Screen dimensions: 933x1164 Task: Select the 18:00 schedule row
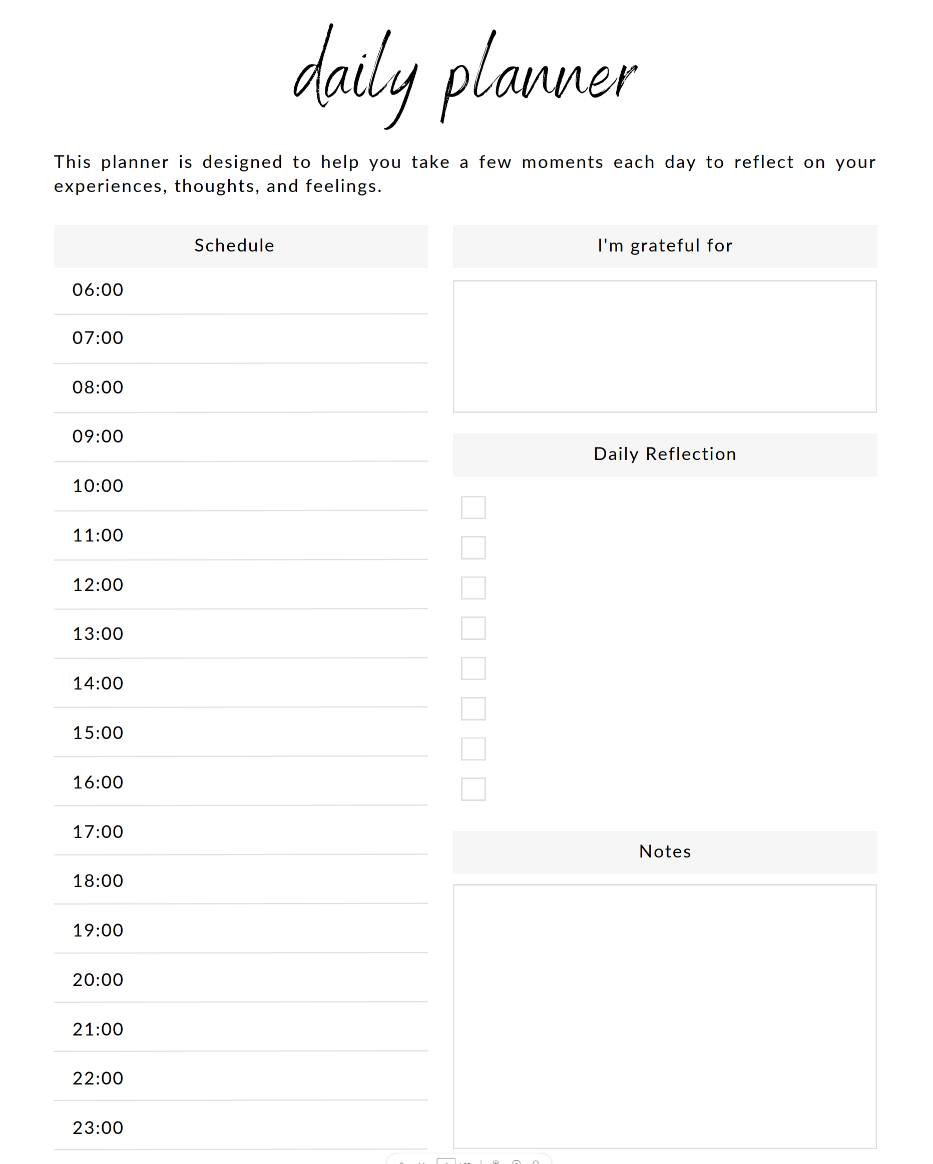point(240,881)
